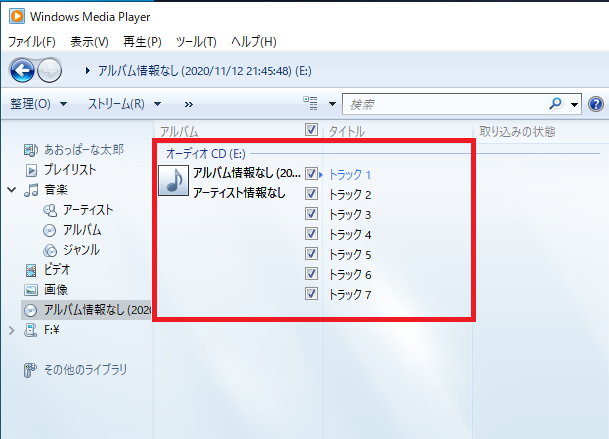The width and height of the screenshot is (609, 439).
Task: Click the CD icon for アルバム情報なし in sidebar
Action: point(31,310)
